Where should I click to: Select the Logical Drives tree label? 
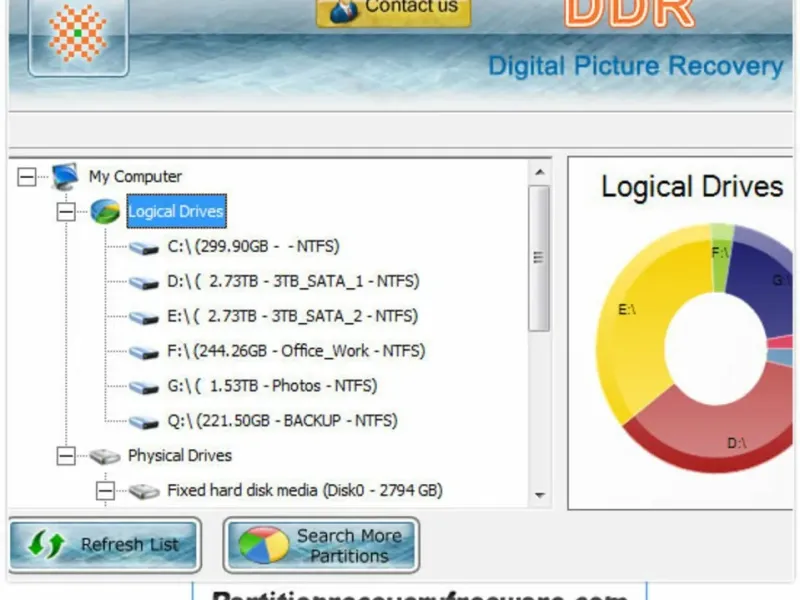(176, 211)
